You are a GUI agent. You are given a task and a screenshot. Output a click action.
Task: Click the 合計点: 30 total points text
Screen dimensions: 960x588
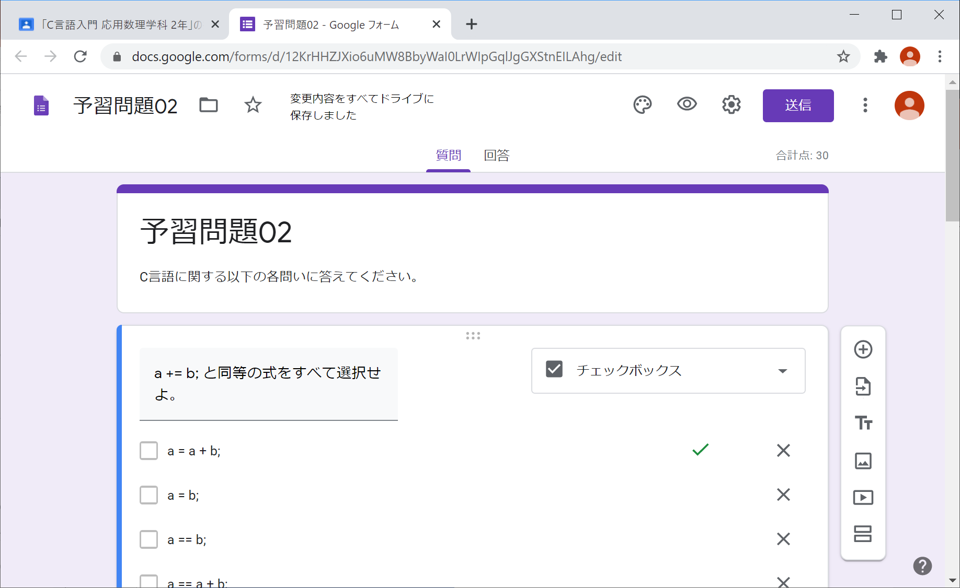coord(802,156)
